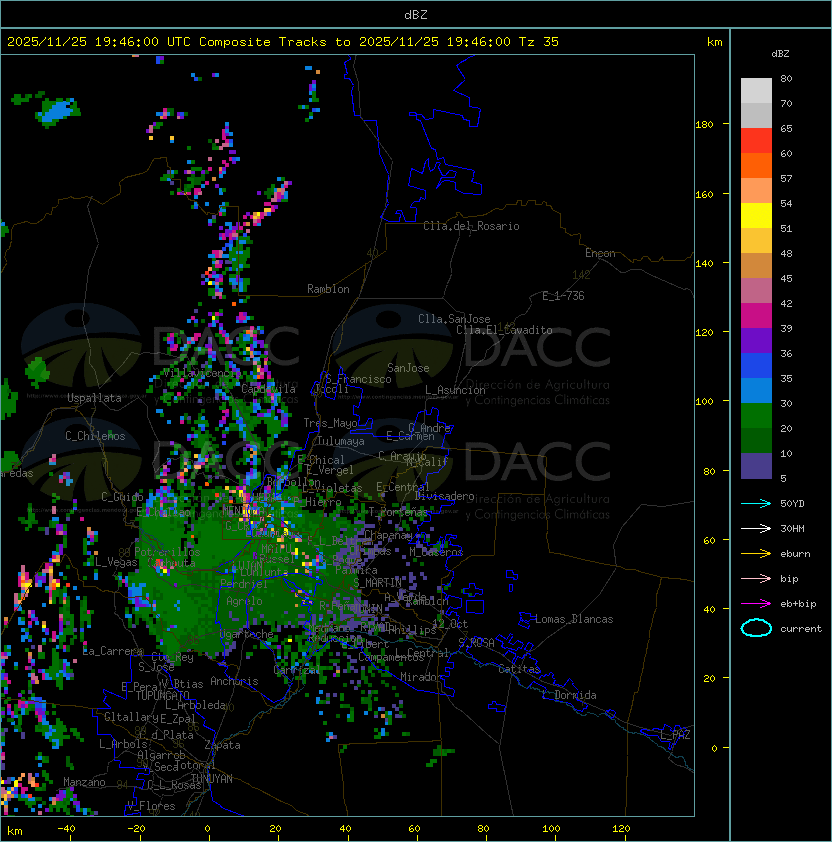
Task: Click the 'S_Francisco' map label
Action: pyautogui.click(x=358, y=379)
